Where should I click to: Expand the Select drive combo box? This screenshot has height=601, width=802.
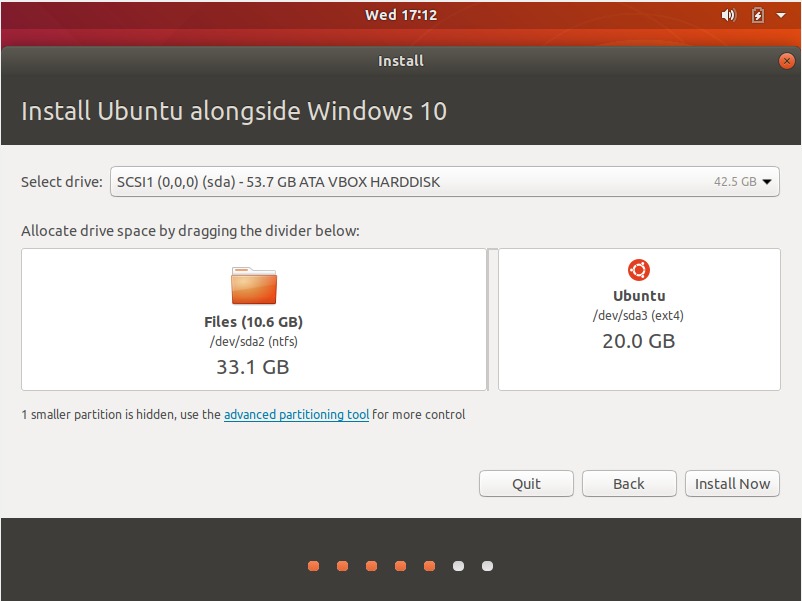(x=444, y=182)
